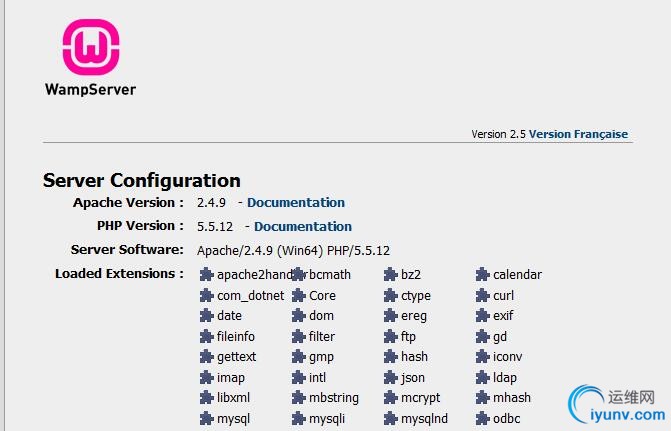Click the puzzle icon beside filter

[299, 336]
